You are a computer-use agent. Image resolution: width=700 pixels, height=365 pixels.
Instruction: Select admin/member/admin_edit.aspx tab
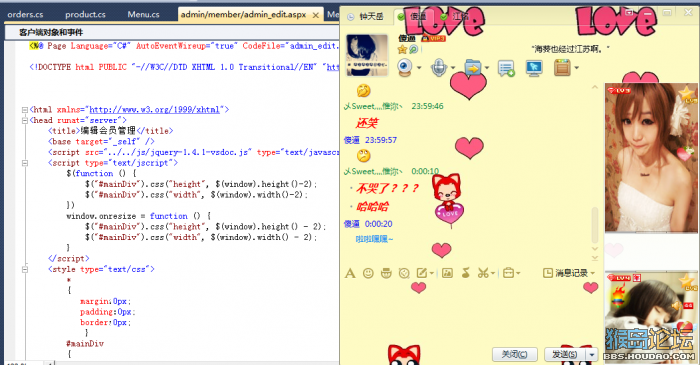point(244,14)
